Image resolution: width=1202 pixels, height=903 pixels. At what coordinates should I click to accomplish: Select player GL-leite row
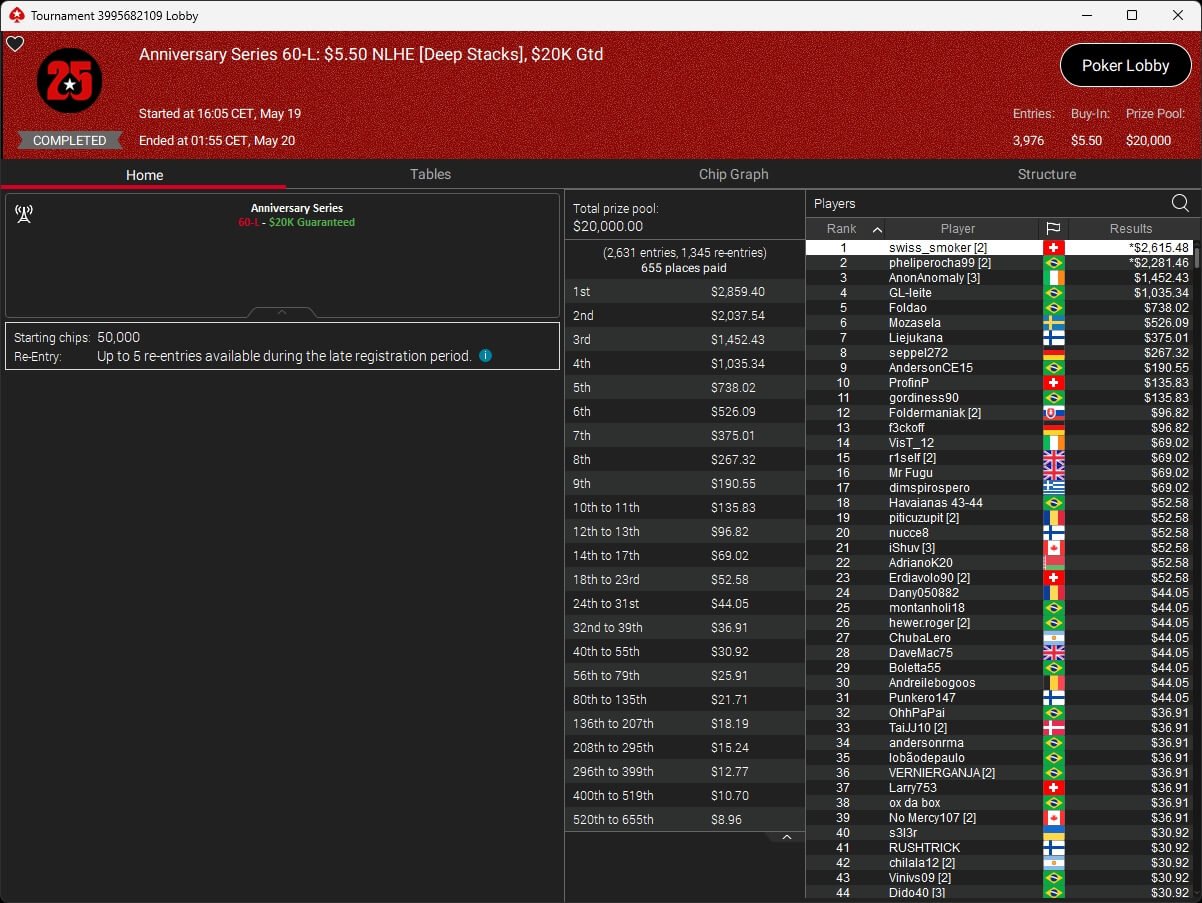(x=1000, y=292)
